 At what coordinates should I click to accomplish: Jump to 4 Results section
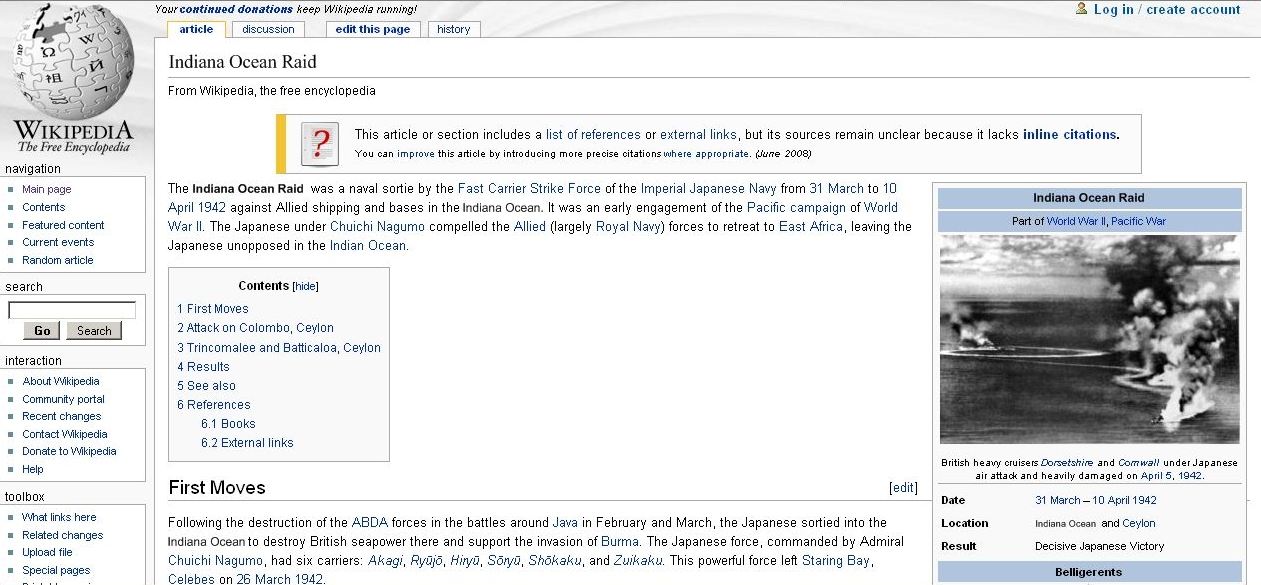[x=204, y=367]
